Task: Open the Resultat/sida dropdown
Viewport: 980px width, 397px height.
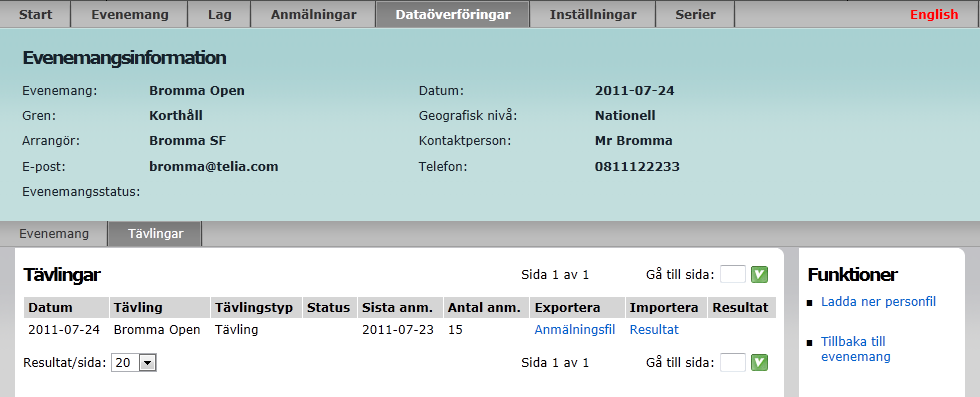Action: tap(134, 363)
